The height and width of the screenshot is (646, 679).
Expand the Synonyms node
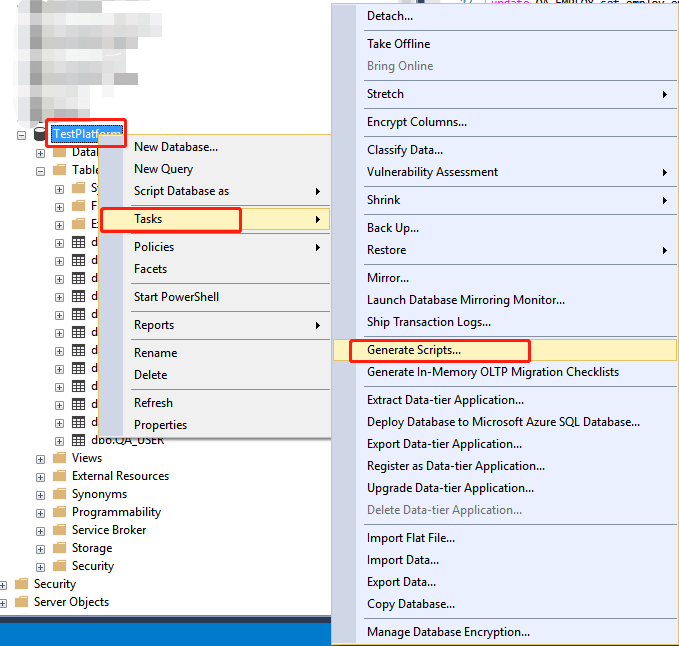[40, 495]
